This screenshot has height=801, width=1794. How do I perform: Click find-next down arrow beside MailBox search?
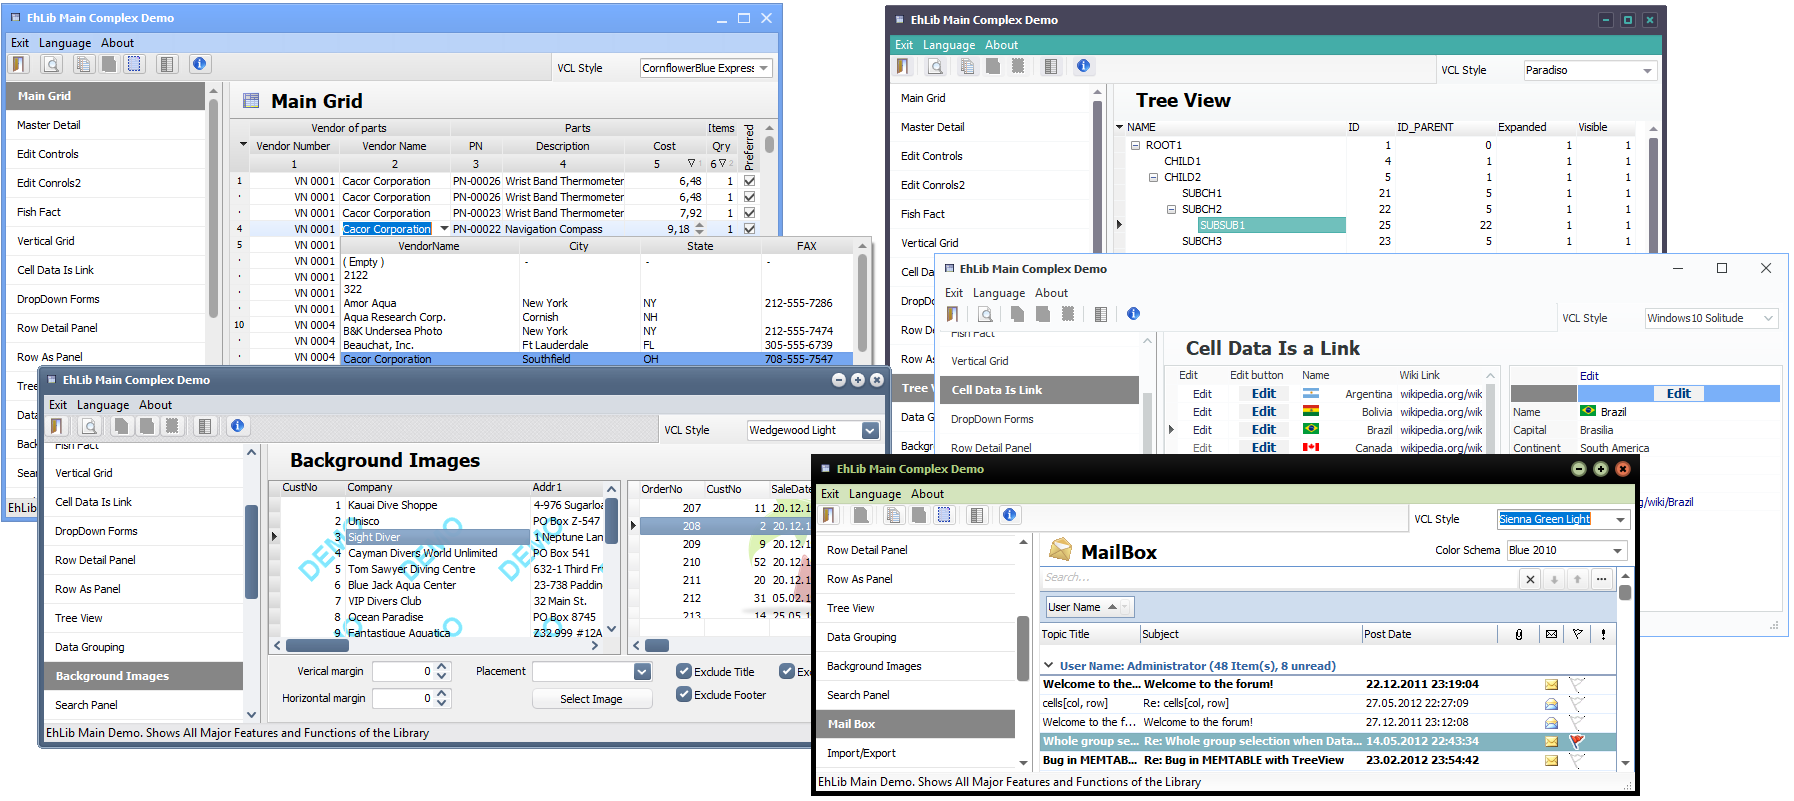(1554, 579)
